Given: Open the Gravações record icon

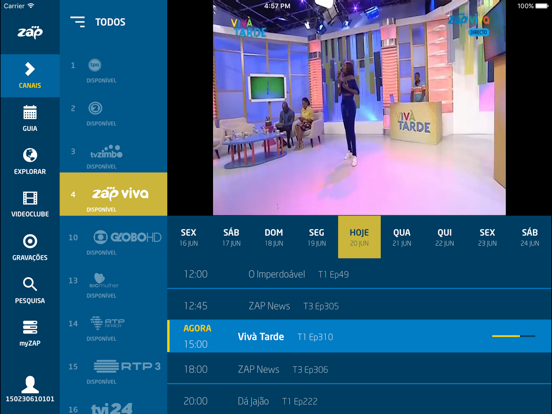Looking at the screenshot, I should pyautogui.click(x=30, y=241).
